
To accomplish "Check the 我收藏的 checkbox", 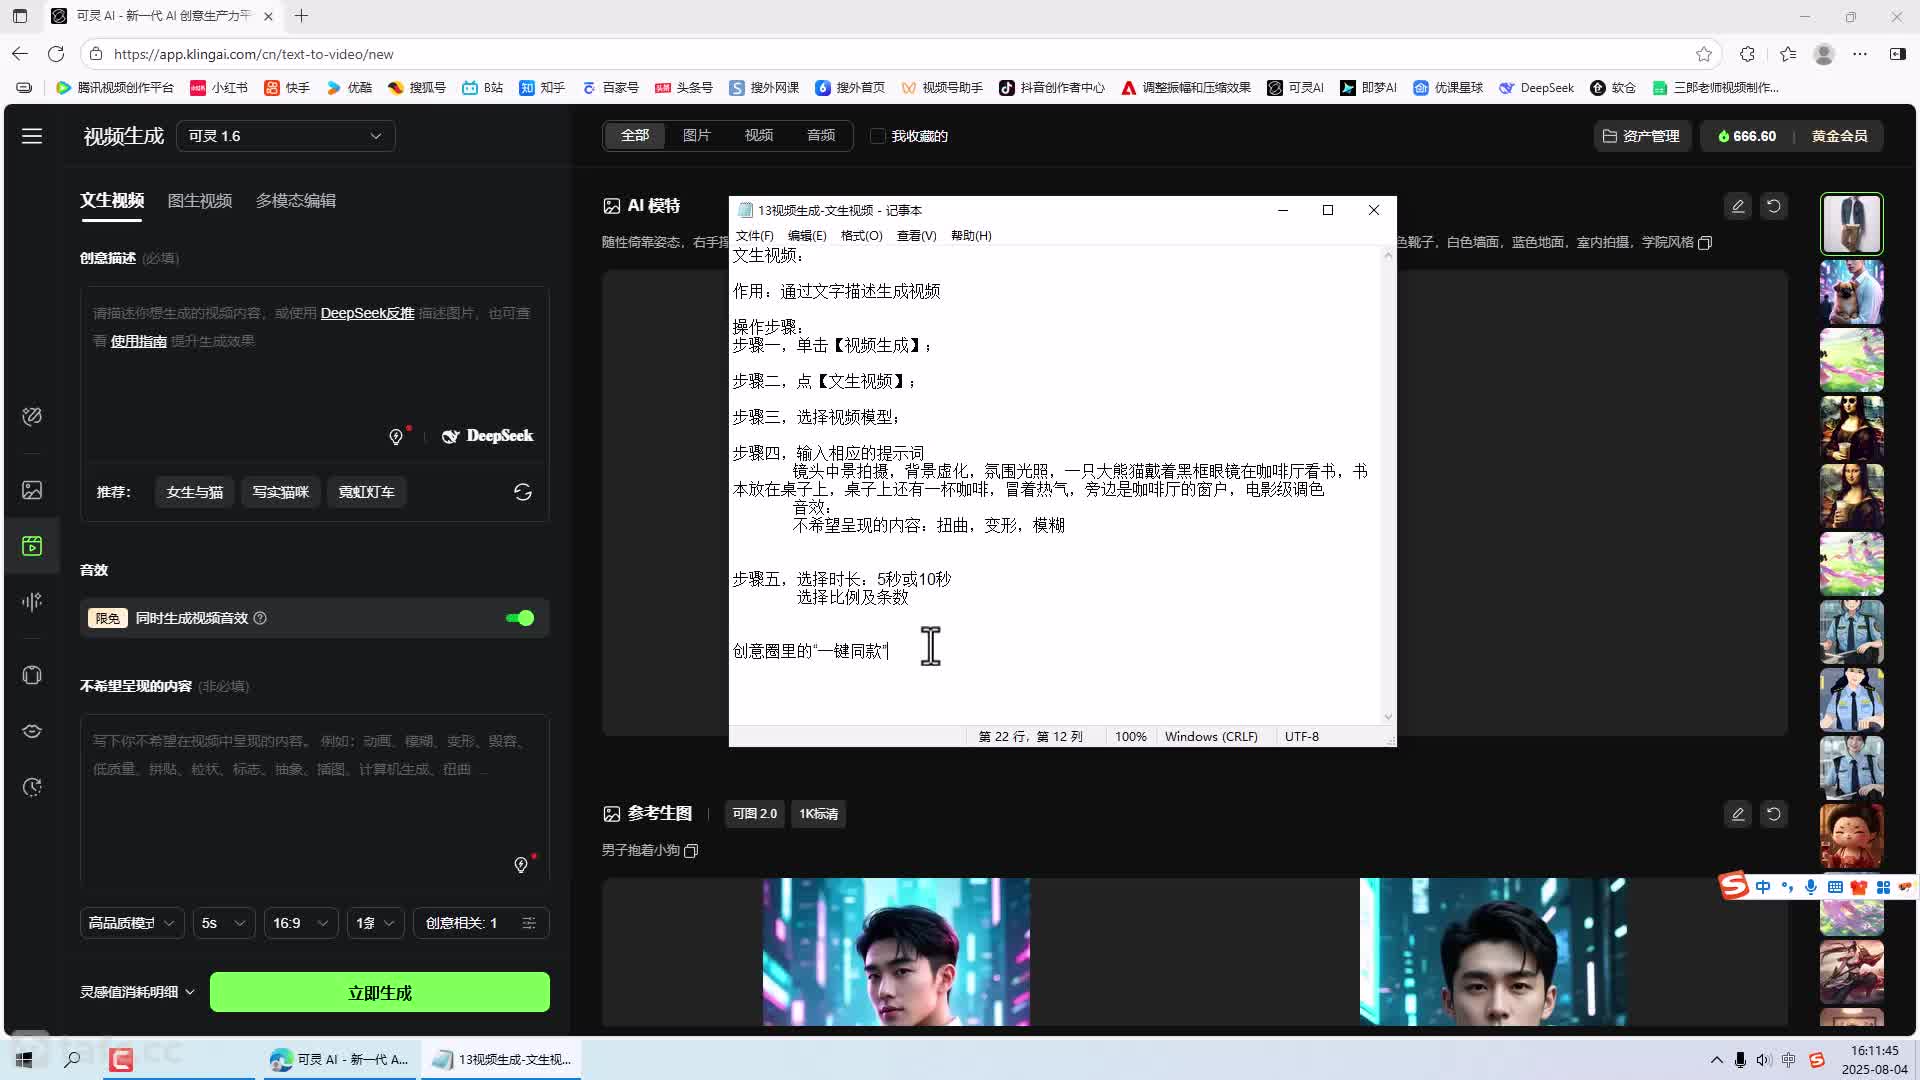I will coord(878,136).
